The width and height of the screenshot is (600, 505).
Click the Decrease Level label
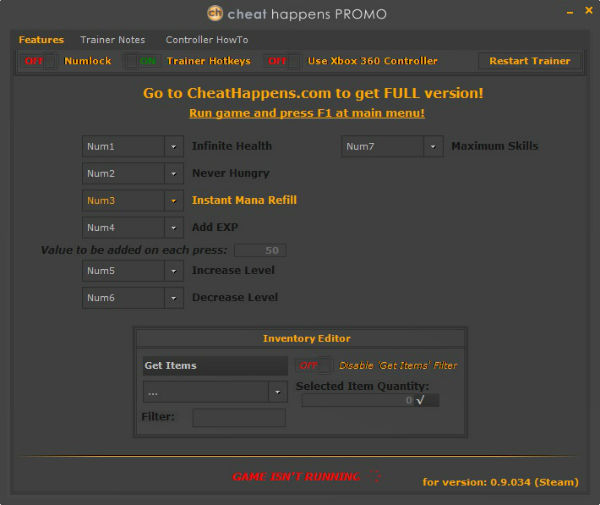[235, 297]
